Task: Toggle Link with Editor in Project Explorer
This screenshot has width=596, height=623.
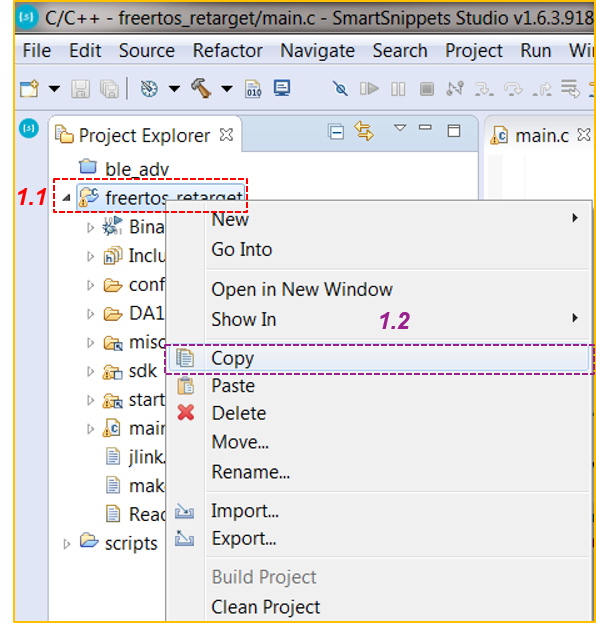Action: (x=364, y=131)
